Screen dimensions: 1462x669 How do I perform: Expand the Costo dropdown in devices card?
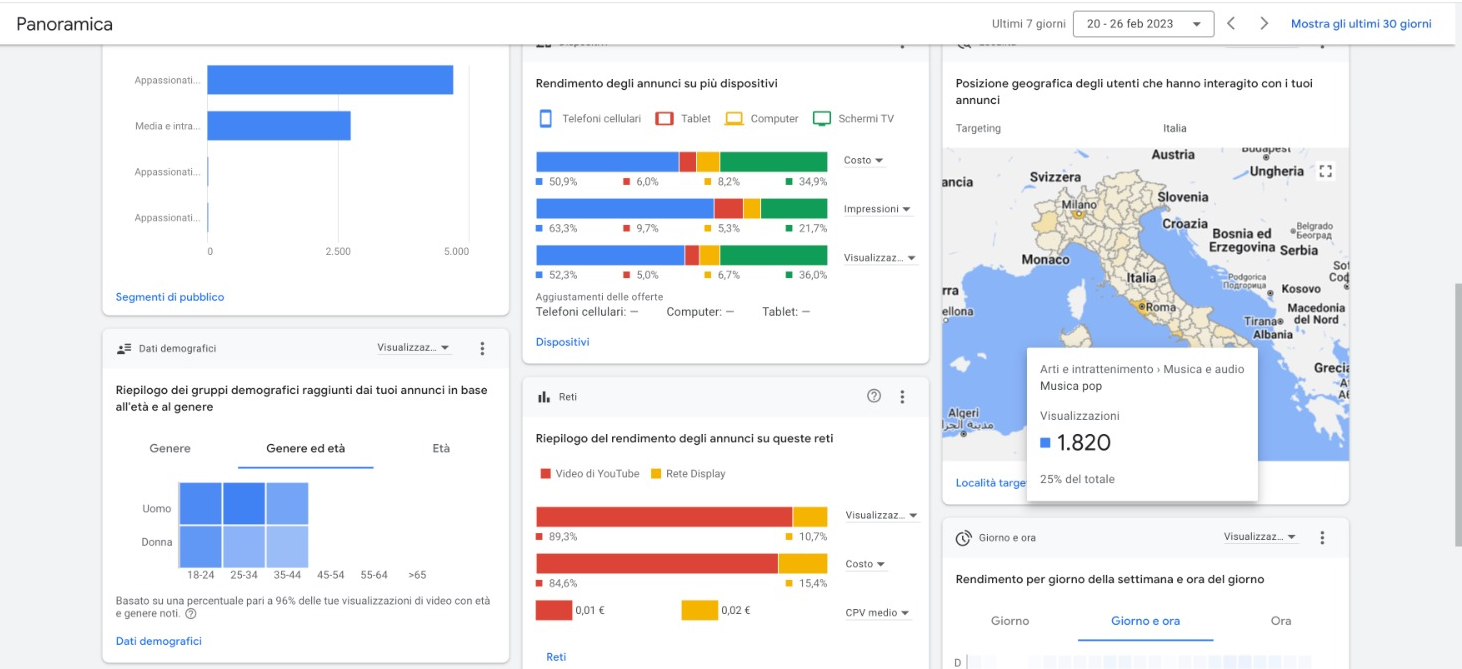tap(864, 161)
